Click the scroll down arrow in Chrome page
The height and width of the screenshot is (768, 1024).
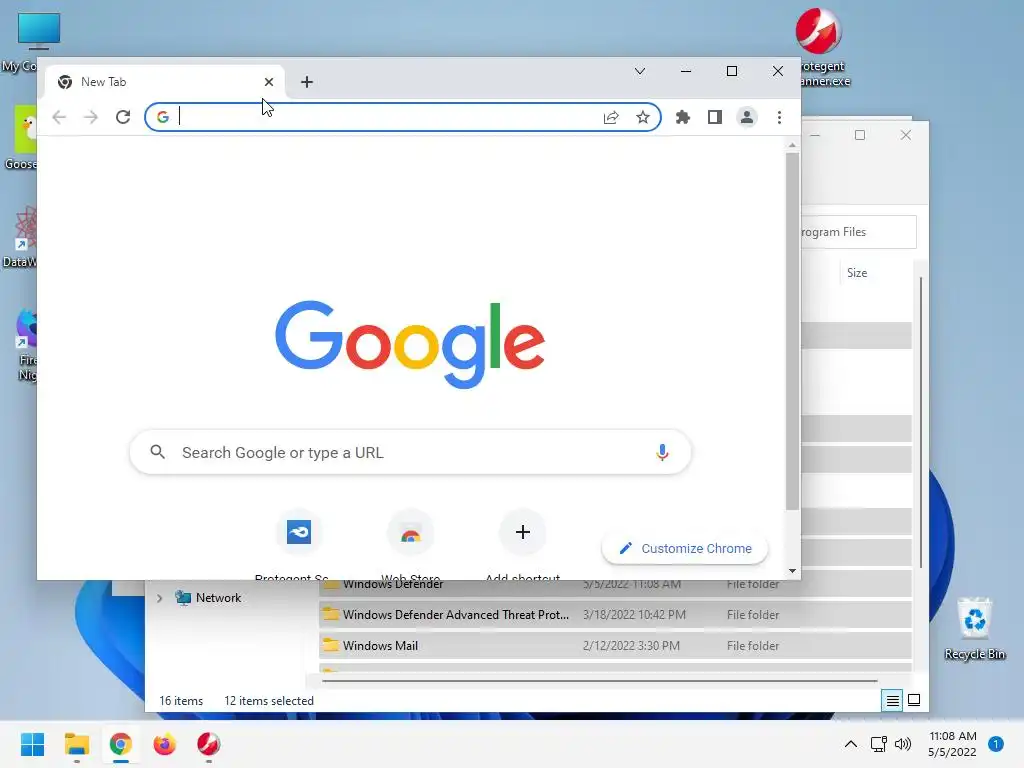point(792,571)
